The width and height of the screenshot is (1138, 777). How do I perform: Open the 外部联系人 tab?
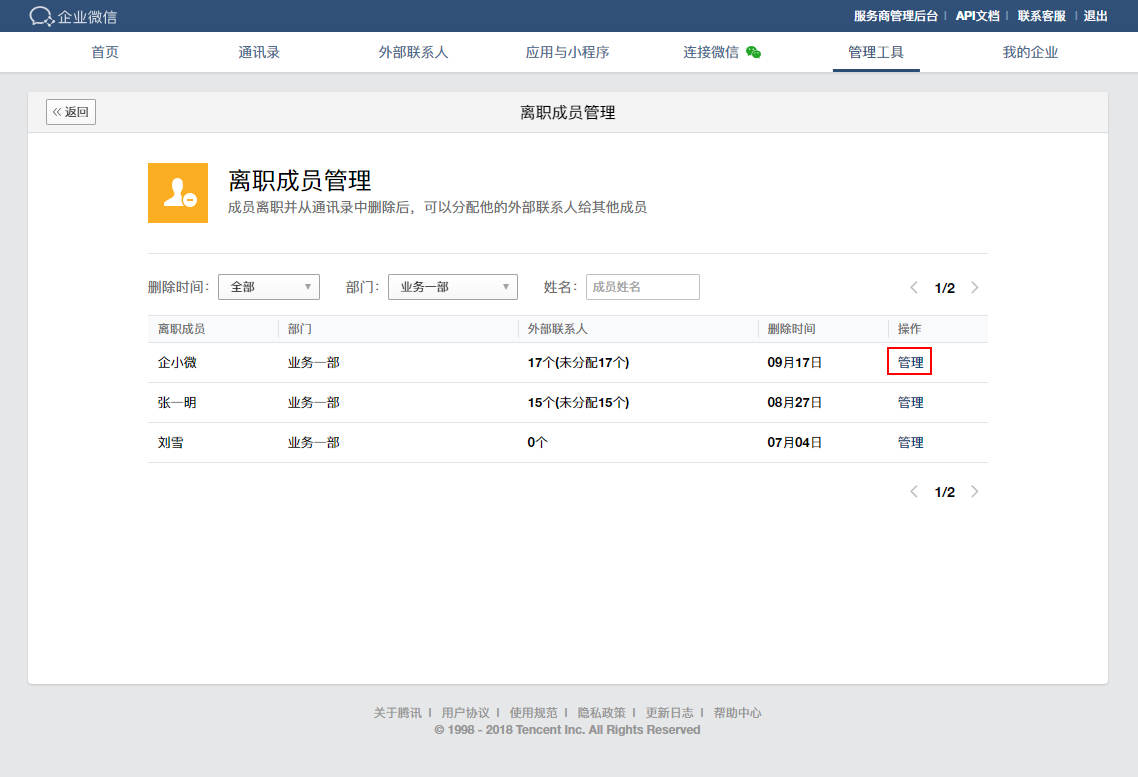(x=413, y=52)
